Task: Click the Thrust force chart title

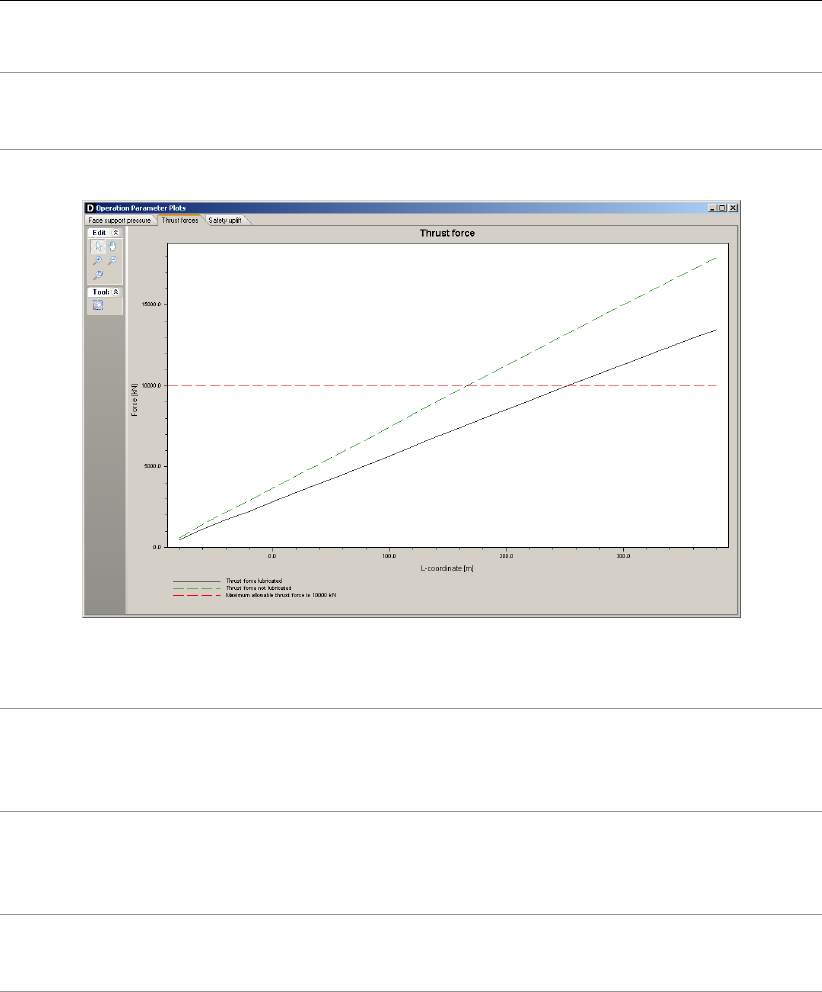Action: 447,233
